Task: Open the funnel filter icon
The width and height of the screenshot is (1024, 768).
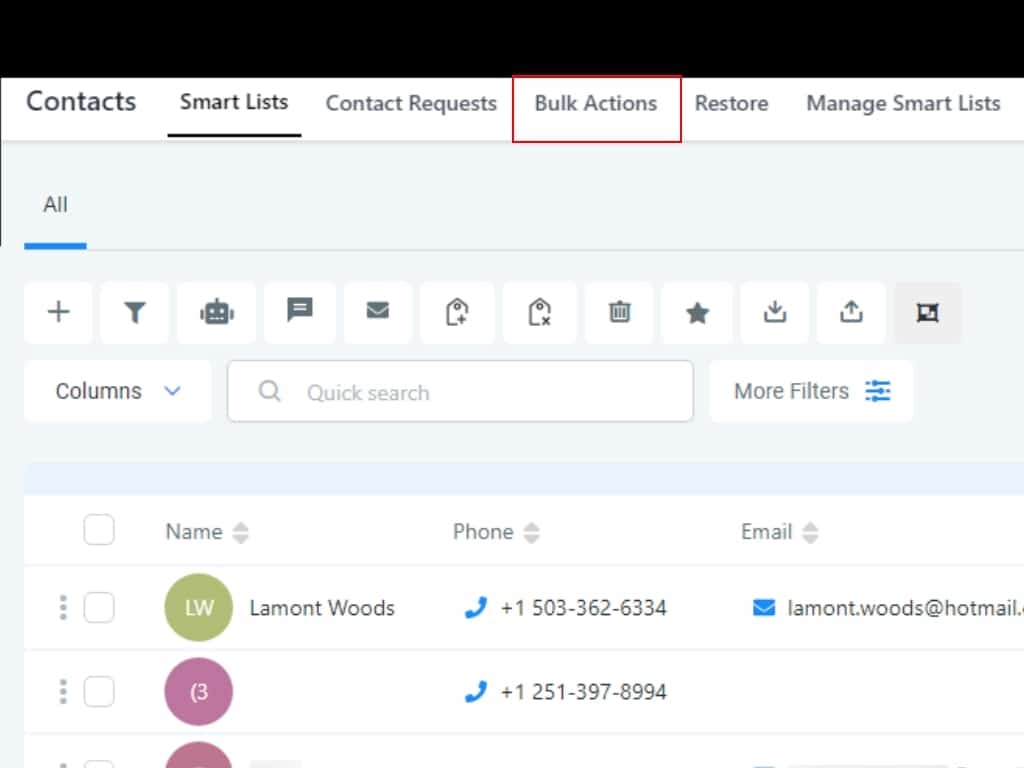Action: [x=135, y=313]
